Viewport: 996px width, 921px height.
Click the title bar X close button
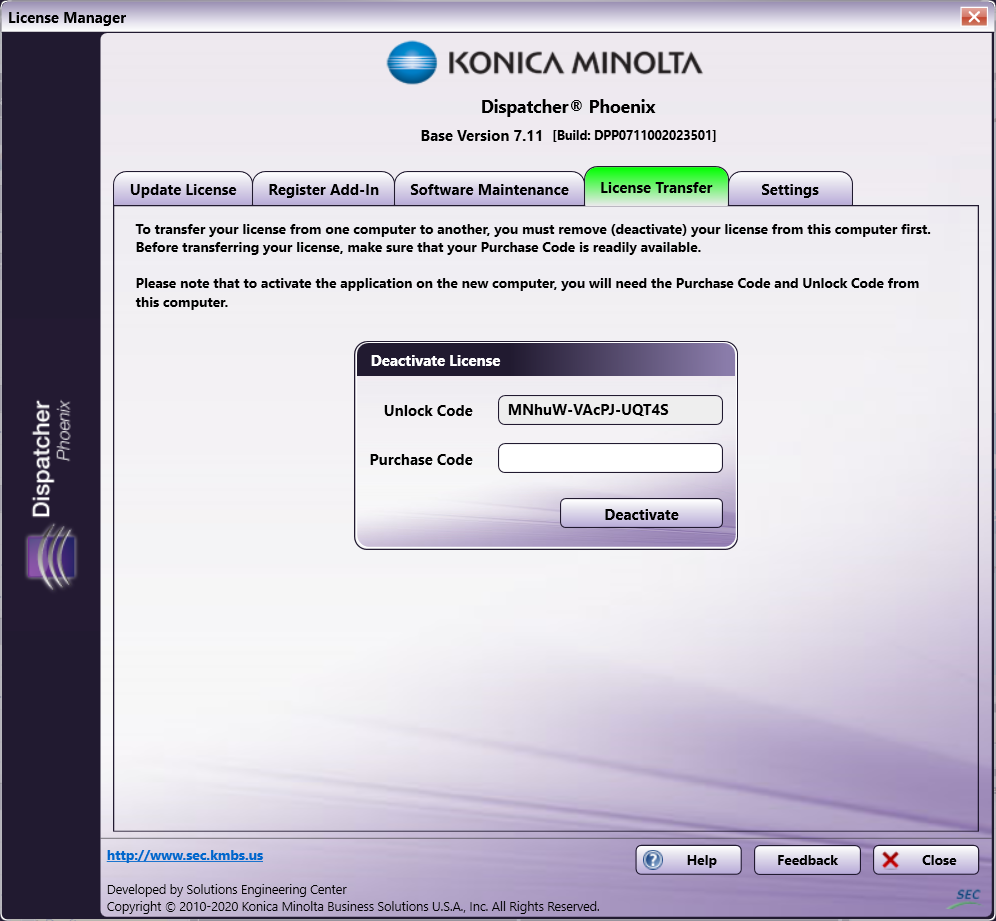(973, 17)
